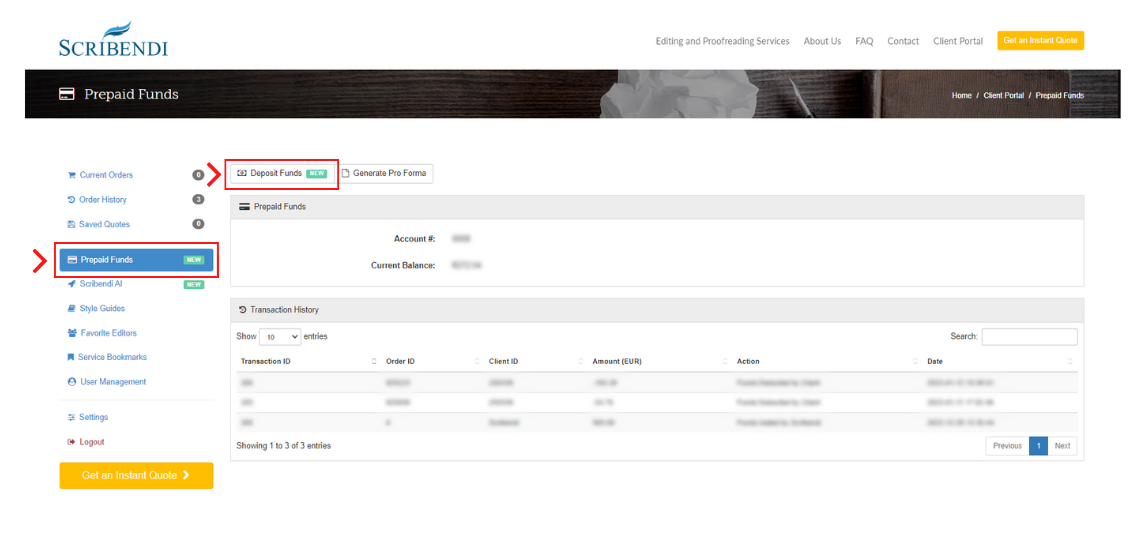Click the Saved Quotes count badge
The image size is (1131, 539).
point(198,224)
